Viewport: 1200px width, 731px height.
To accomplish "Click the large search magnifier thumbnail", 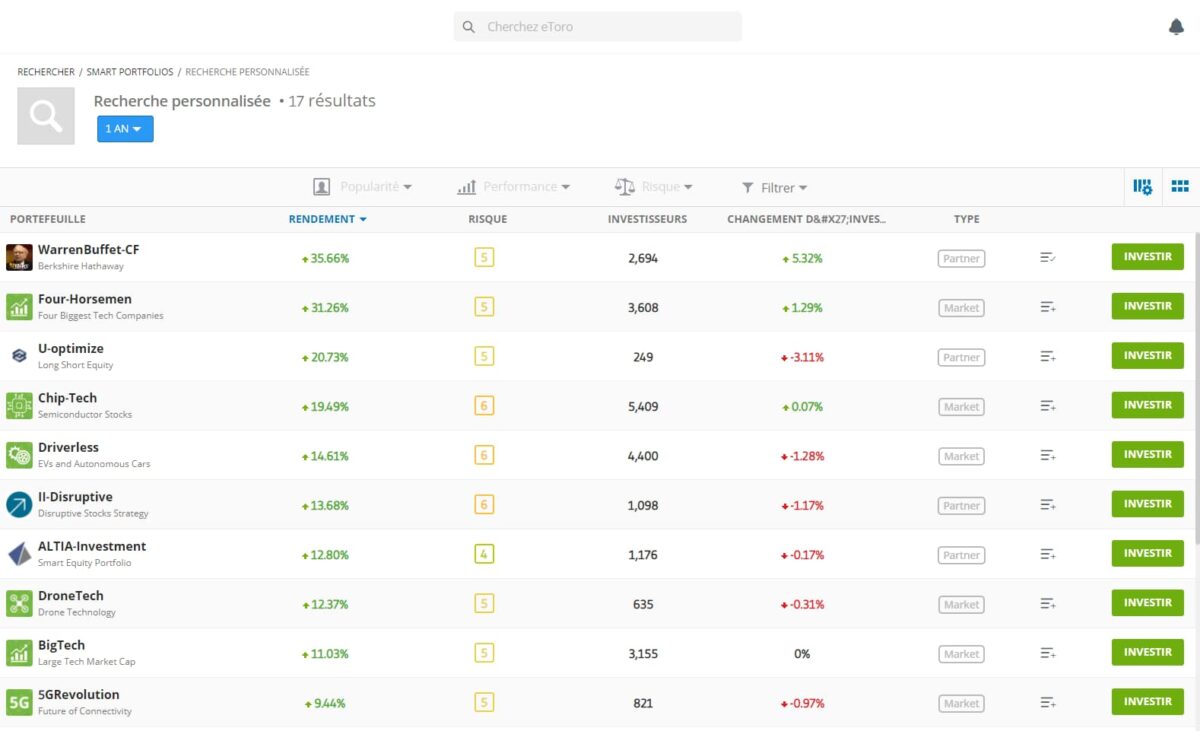I will (46, 116).
